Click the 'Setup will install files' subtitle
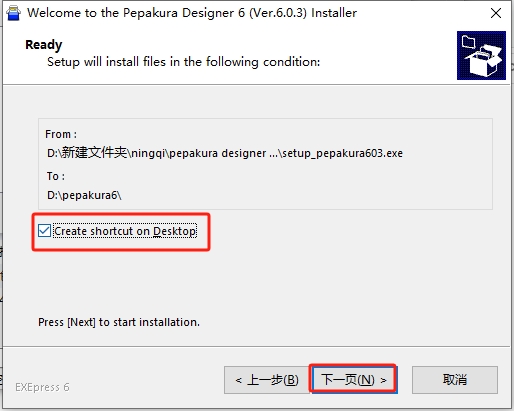 coord(184,62)
